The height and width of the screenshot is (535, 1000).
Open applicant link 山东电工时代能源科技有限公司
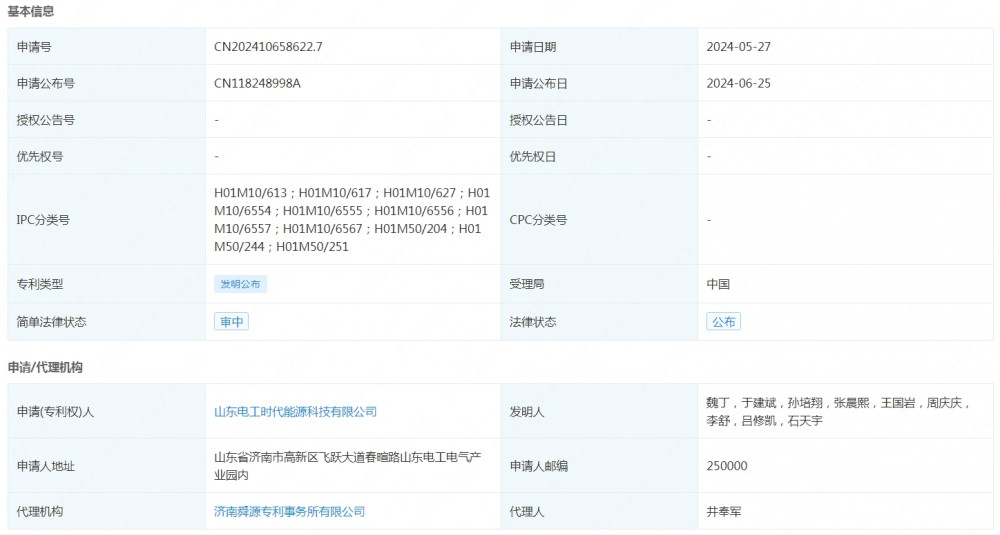pos(295,412)
